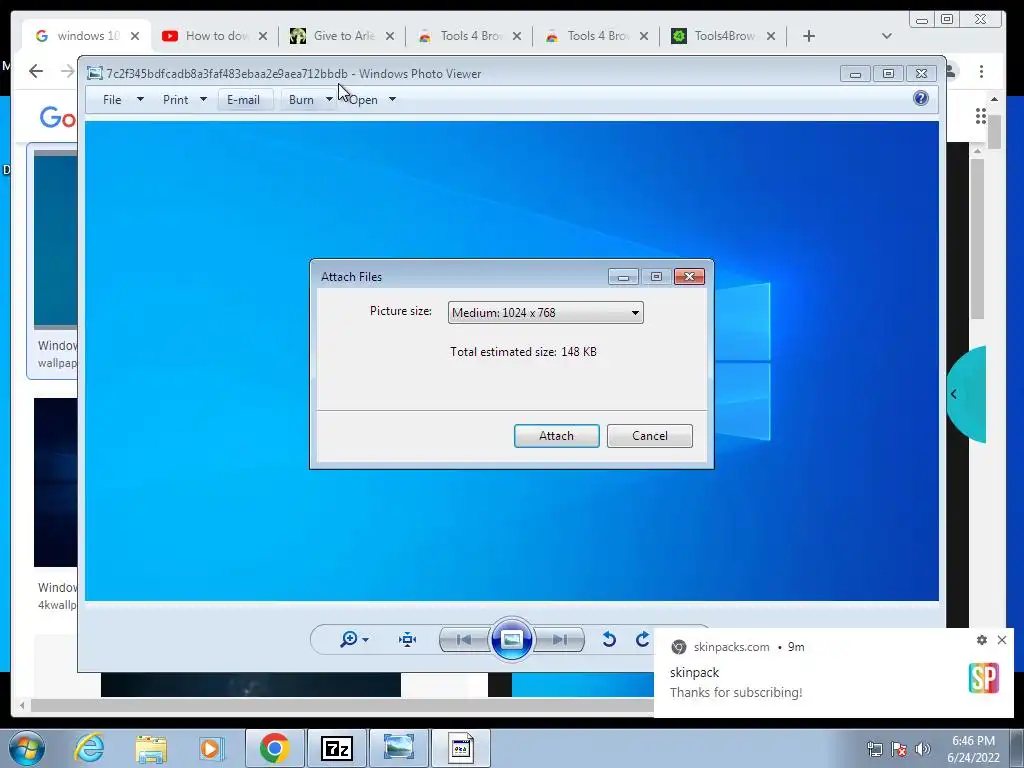Minimize the Attach Files dialog
The height and width of the screenshot is (768, 1024).
tap(623, 276)
